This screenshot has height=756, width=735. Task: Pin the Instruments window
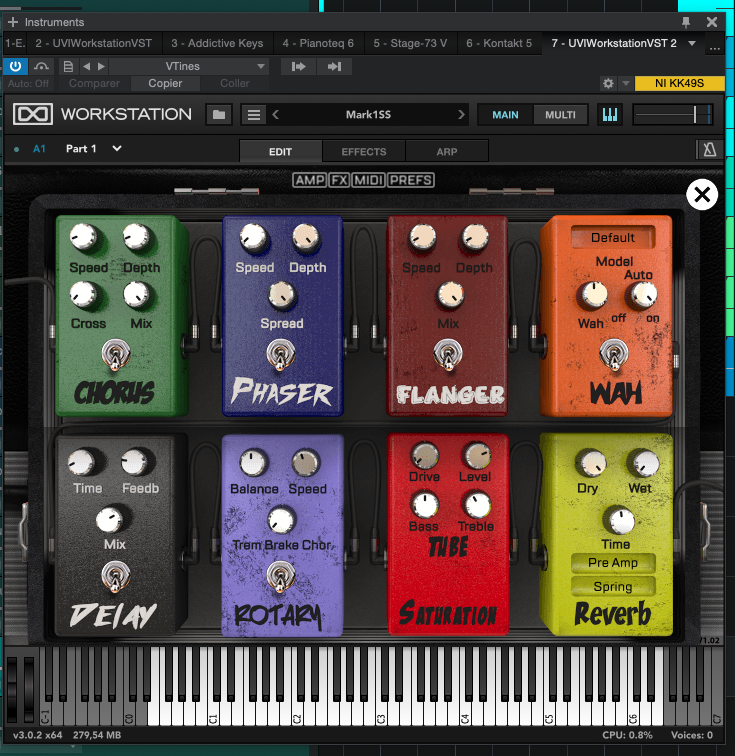tap(686, 22)
